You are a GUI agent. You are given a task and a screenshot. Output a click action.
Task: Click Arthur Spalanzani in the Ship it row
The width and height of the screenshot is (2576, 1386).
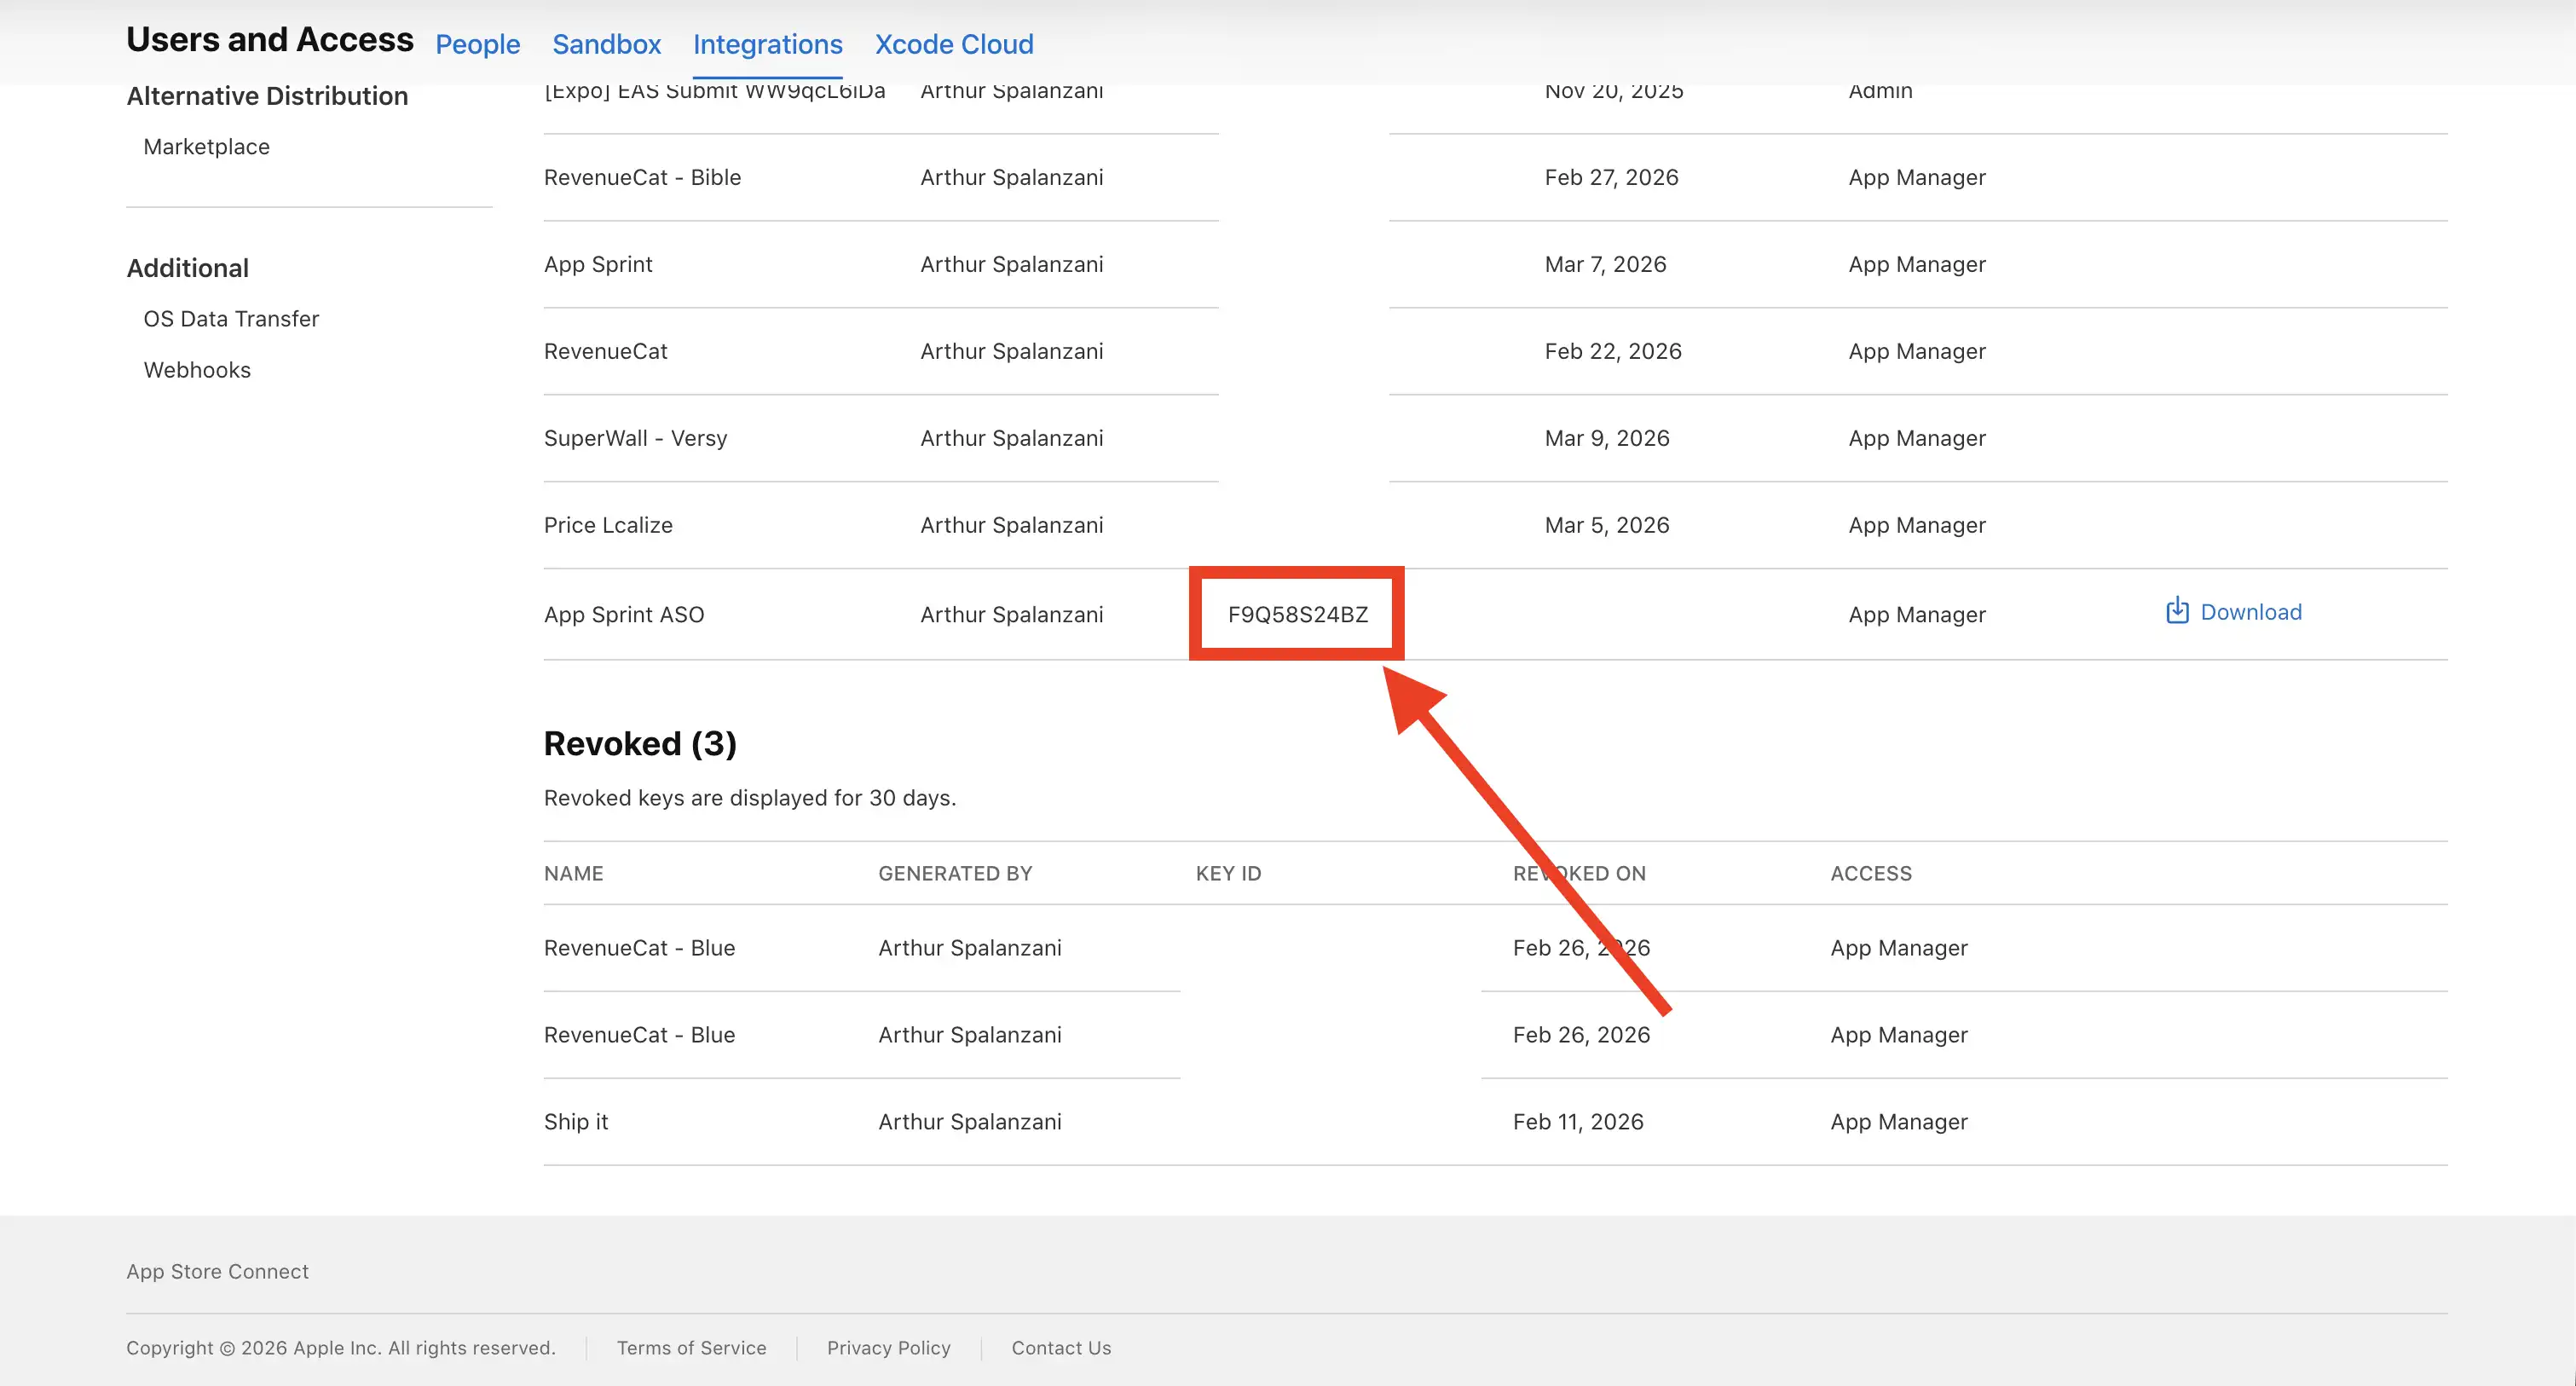970,1122
